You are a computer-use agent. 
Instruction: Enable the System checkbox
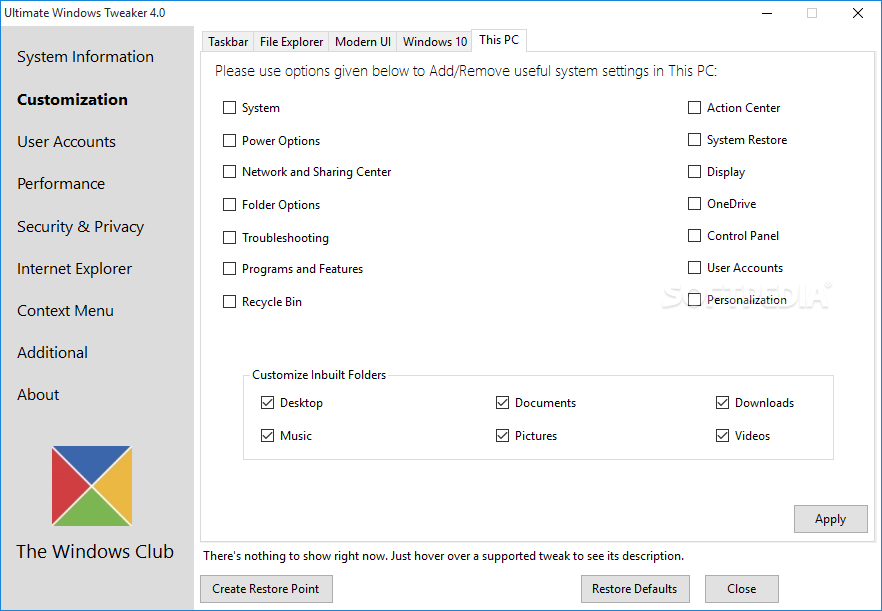(230, 108)
